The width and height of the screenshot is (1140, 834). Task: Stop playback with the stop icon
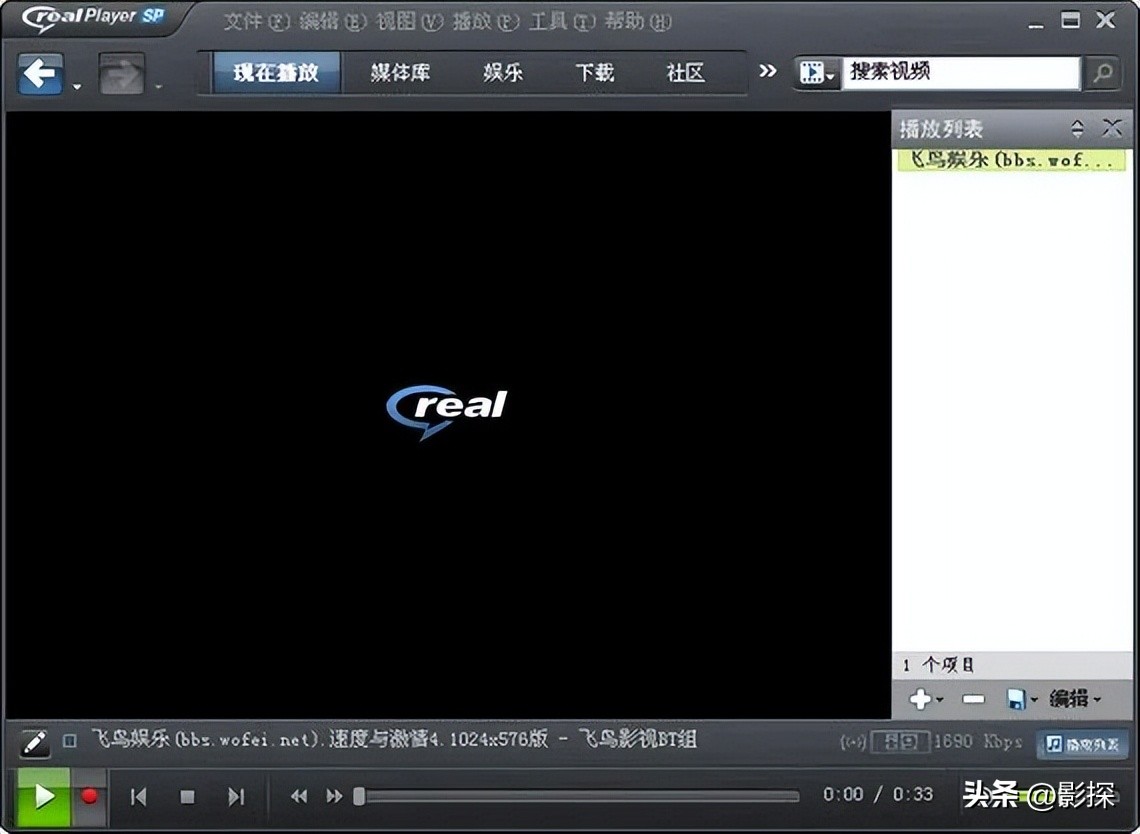click(187, 797)
